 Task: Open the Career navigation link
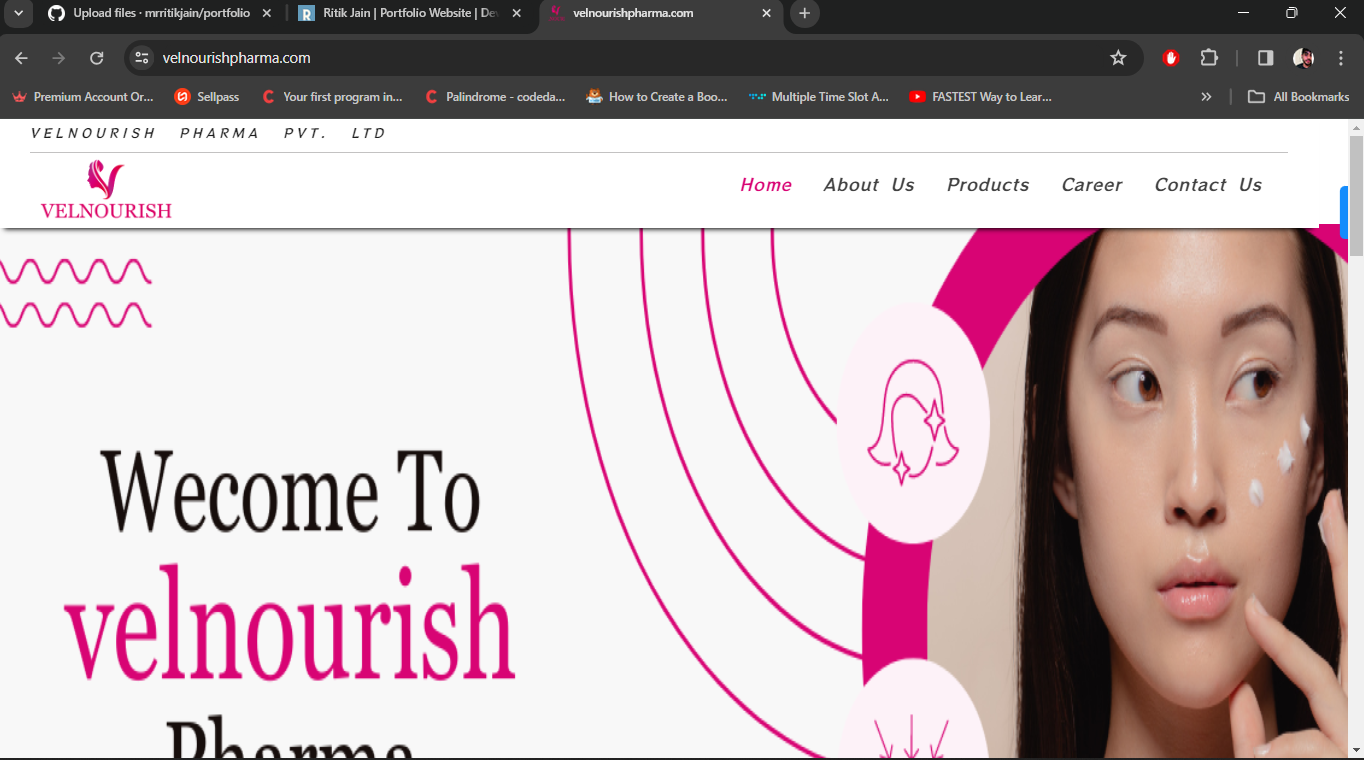1092,185
